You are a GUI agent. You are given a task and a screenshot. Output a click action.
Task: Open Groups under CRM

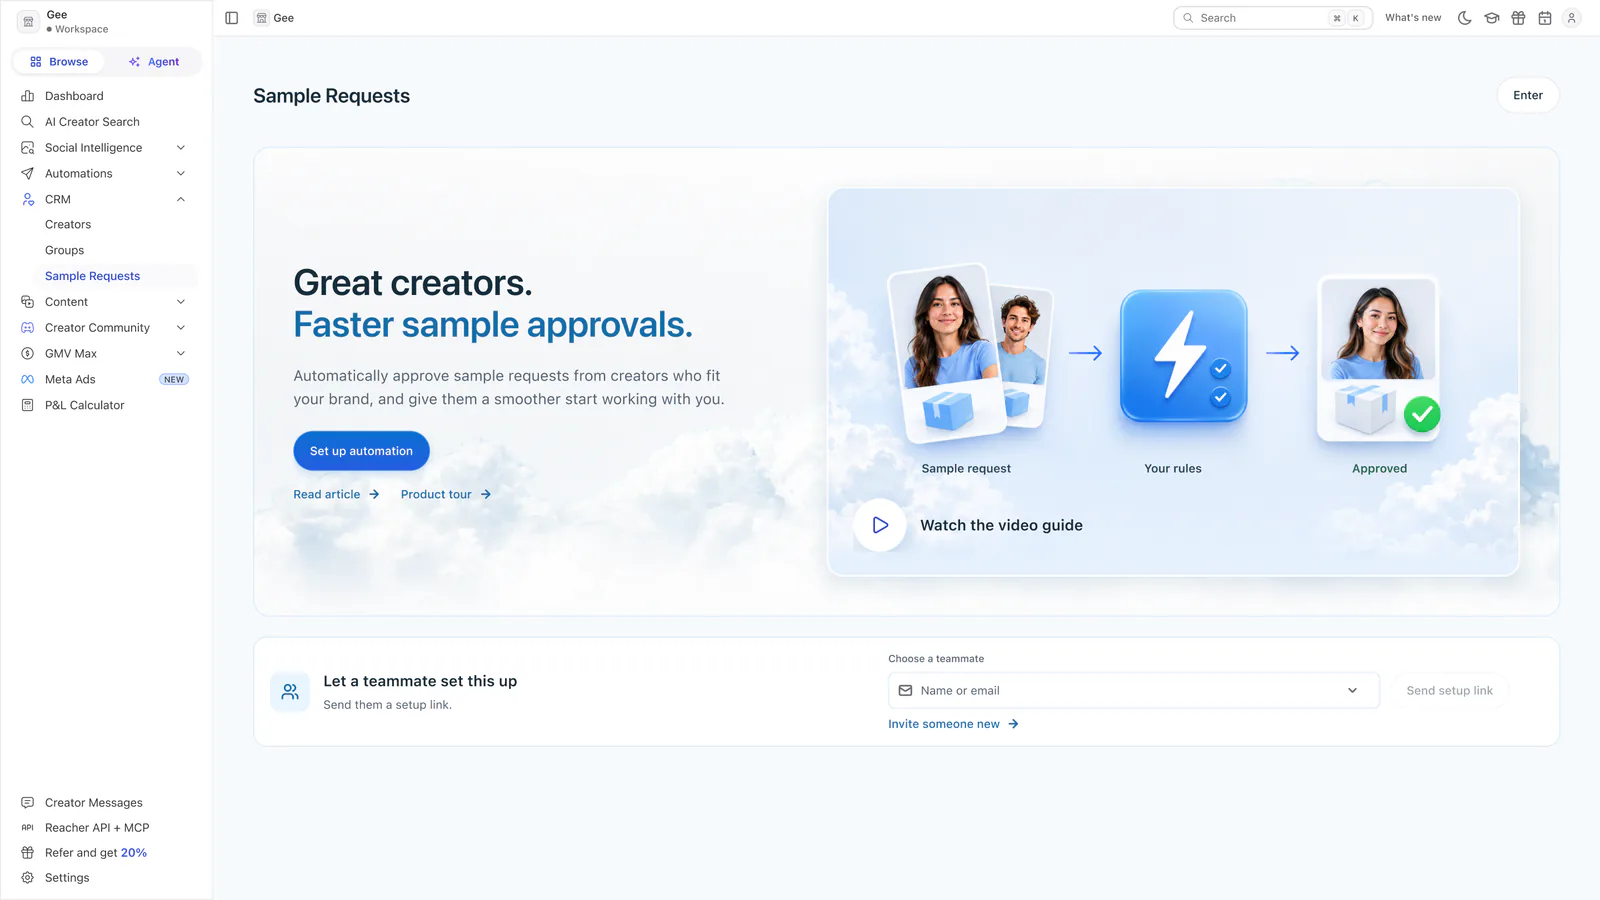[x=65, y=251]
